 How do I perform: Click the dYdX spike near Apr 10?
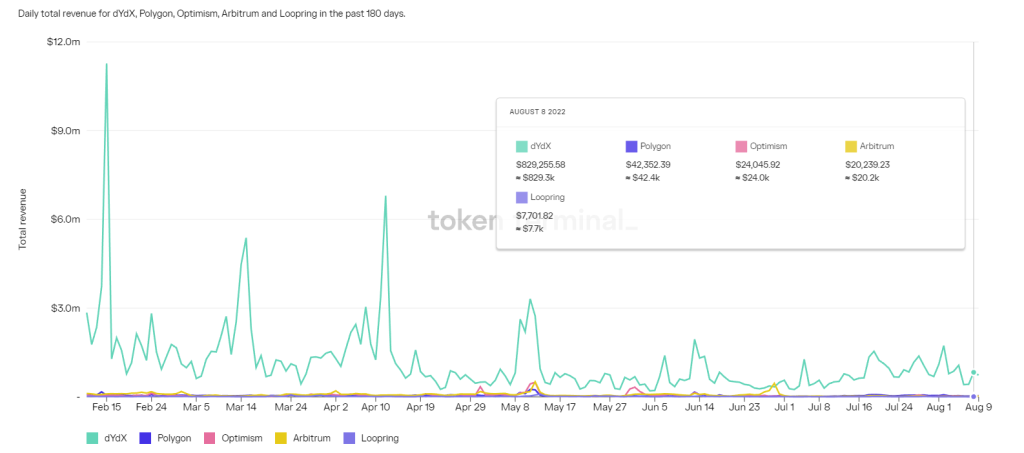pos(385,196)
